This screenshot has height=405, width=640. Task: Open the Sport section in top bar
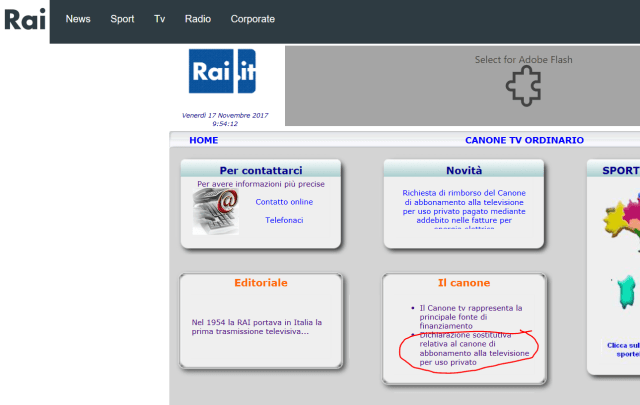(x=122, y=19)
